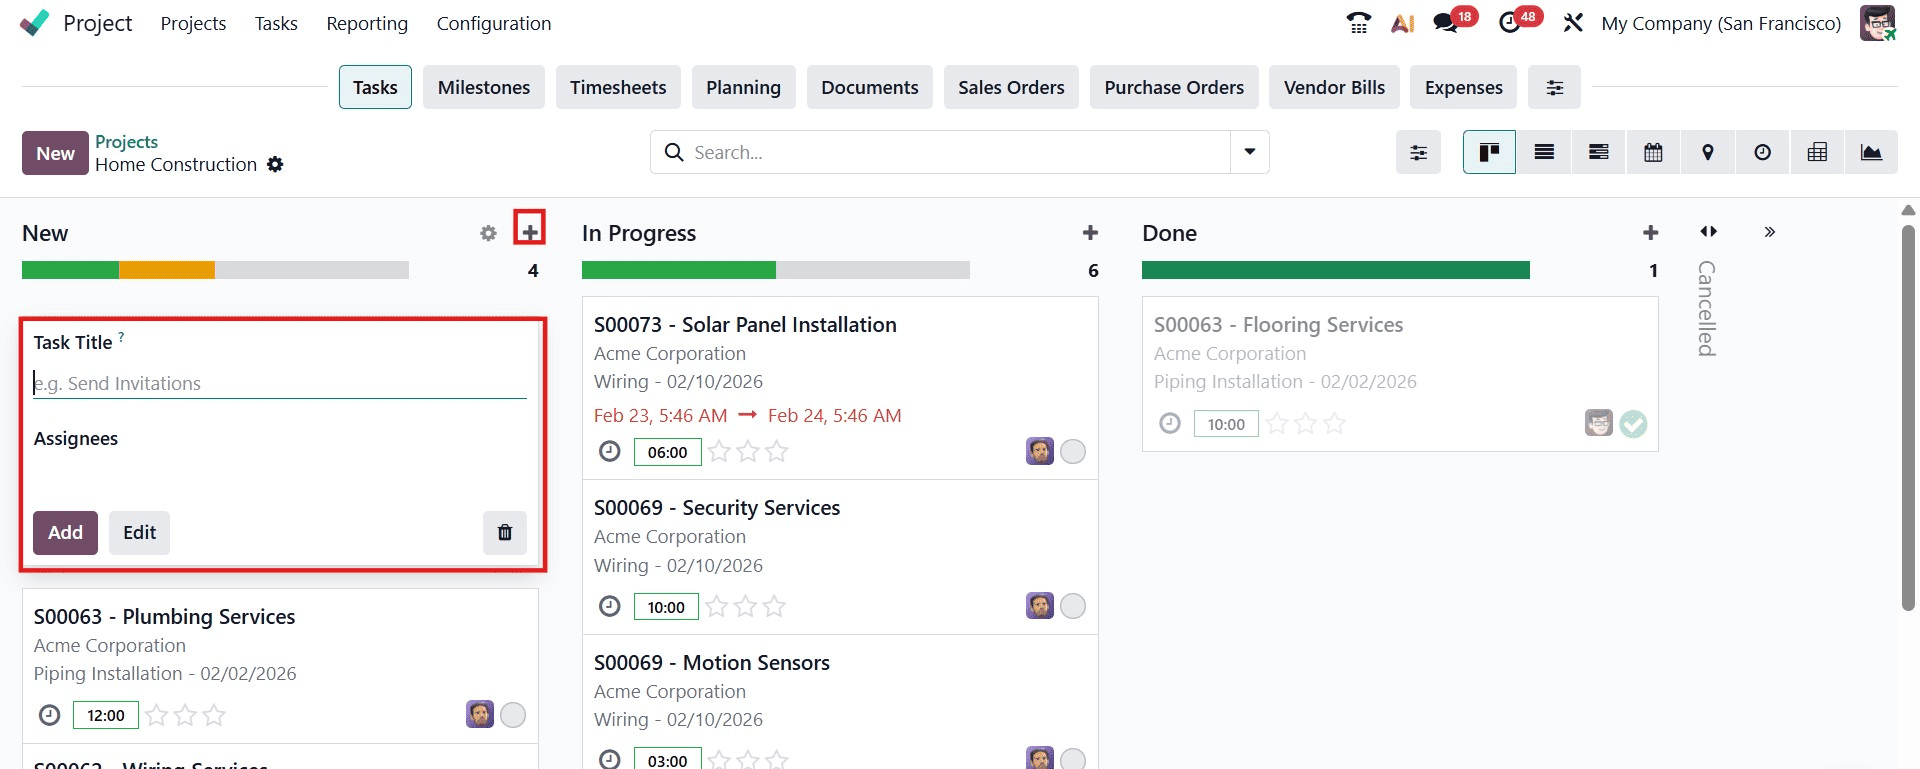Add a task in In Progress column
This screenshot has height=769, width=1920.
[x=1090, y=233]
